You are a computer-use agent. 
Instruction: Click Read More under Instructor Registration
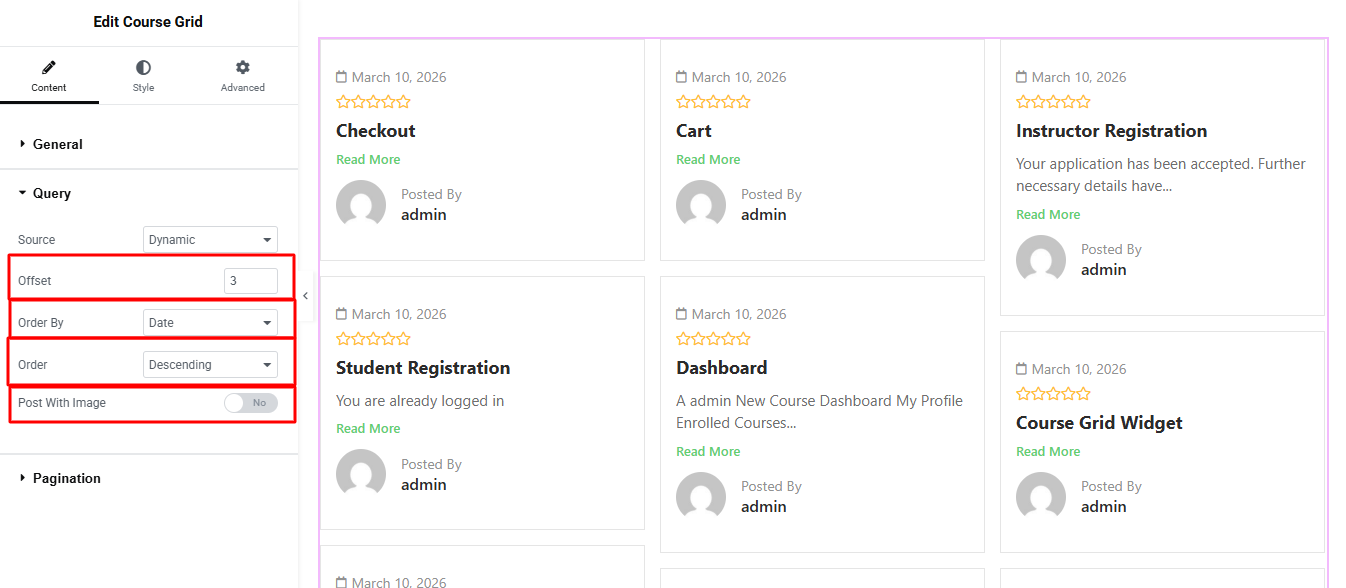(x=1048, y=214)
